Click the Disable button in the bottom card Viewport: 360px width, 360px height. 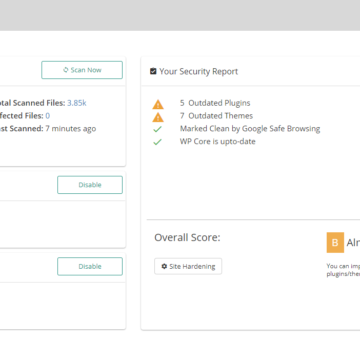(x=90, y=266)
